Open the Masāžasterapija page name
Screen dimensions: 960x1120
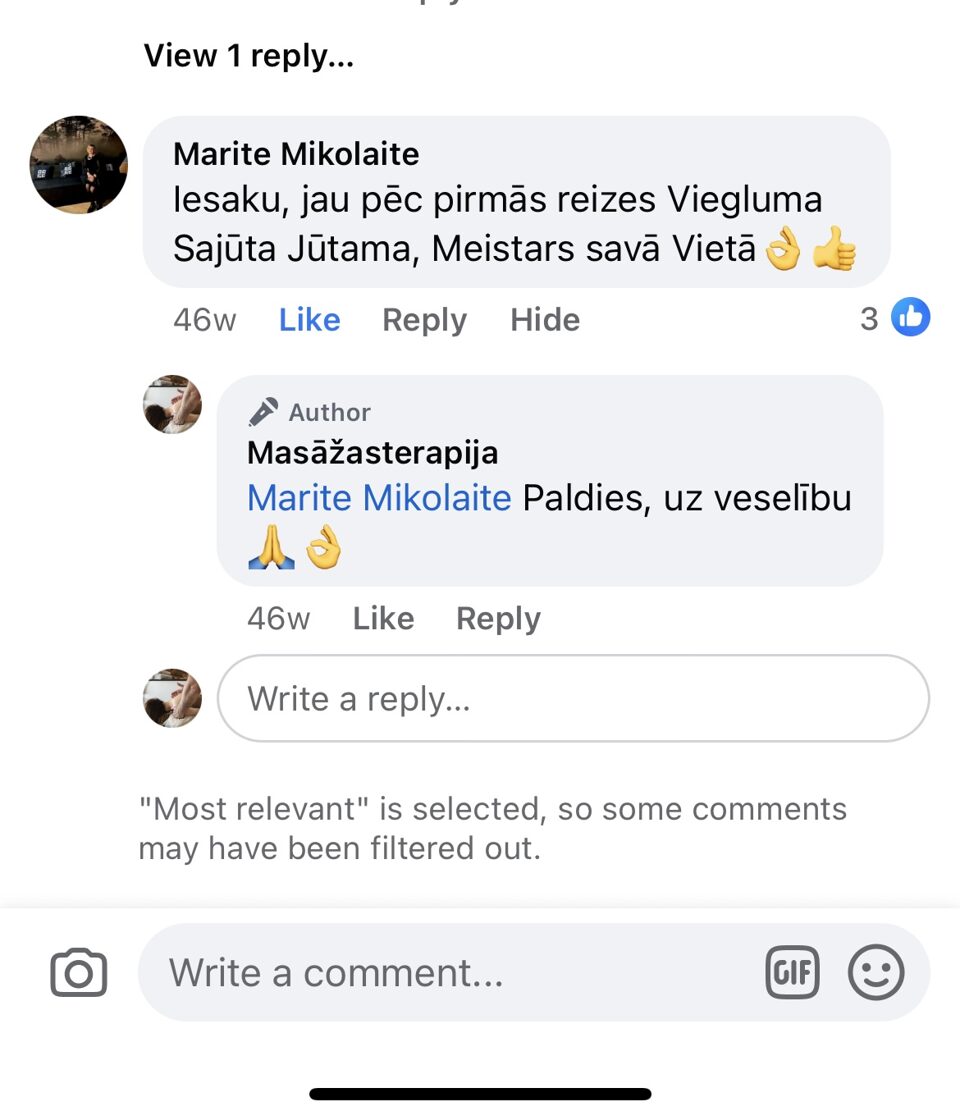click(372, 453)
